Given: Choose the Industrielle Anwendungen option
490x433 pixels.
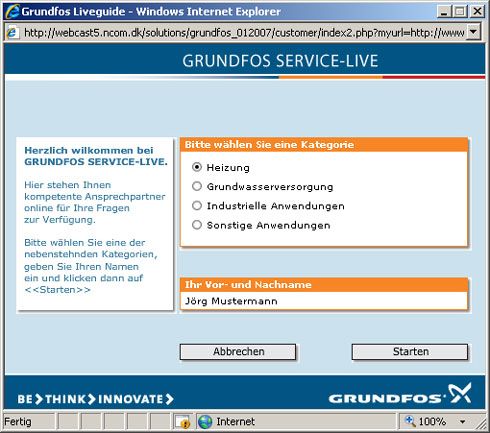Looking at the screenshot, I should [x=197, y=205].
